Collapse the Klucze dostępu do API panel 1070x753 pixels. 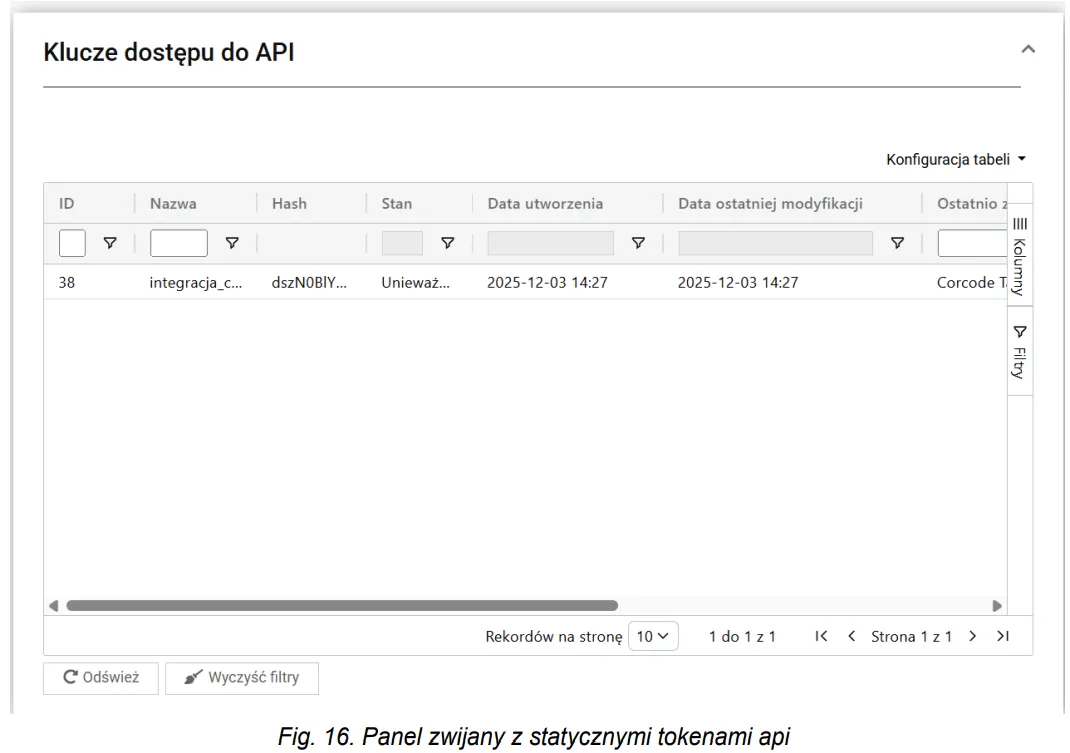pyautogui.click(x=1027, y=49)
